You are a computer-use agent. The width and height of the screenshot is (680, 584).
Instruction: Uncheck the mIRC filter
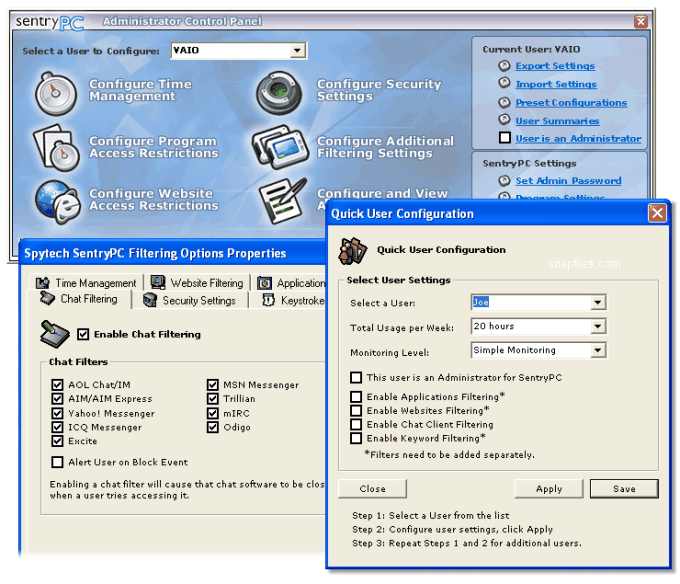tap(212, 413)
